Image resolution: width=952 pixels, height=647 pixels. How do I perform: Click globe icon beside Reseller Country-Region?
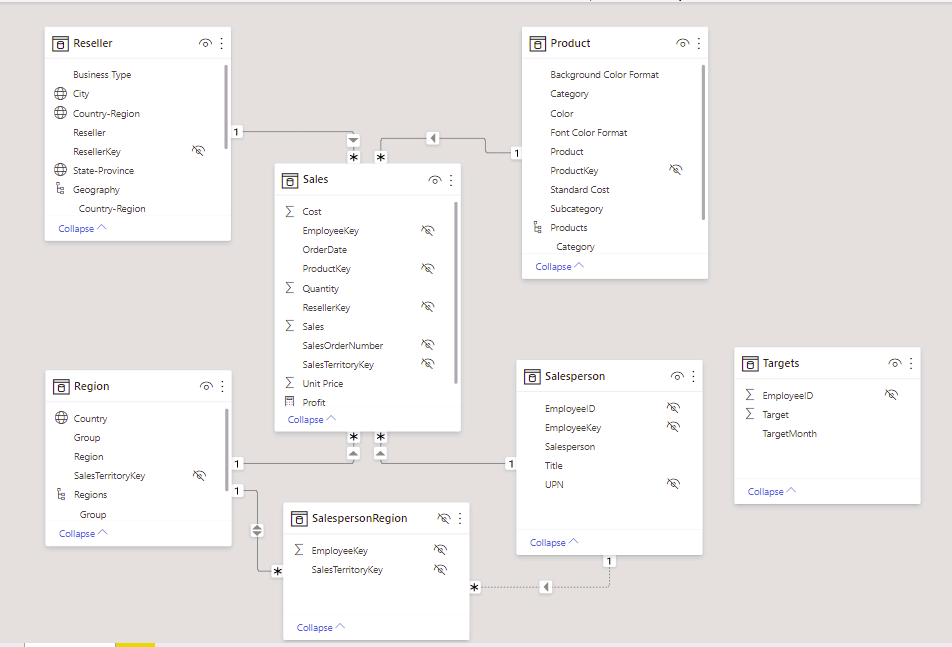pos(60,113)
